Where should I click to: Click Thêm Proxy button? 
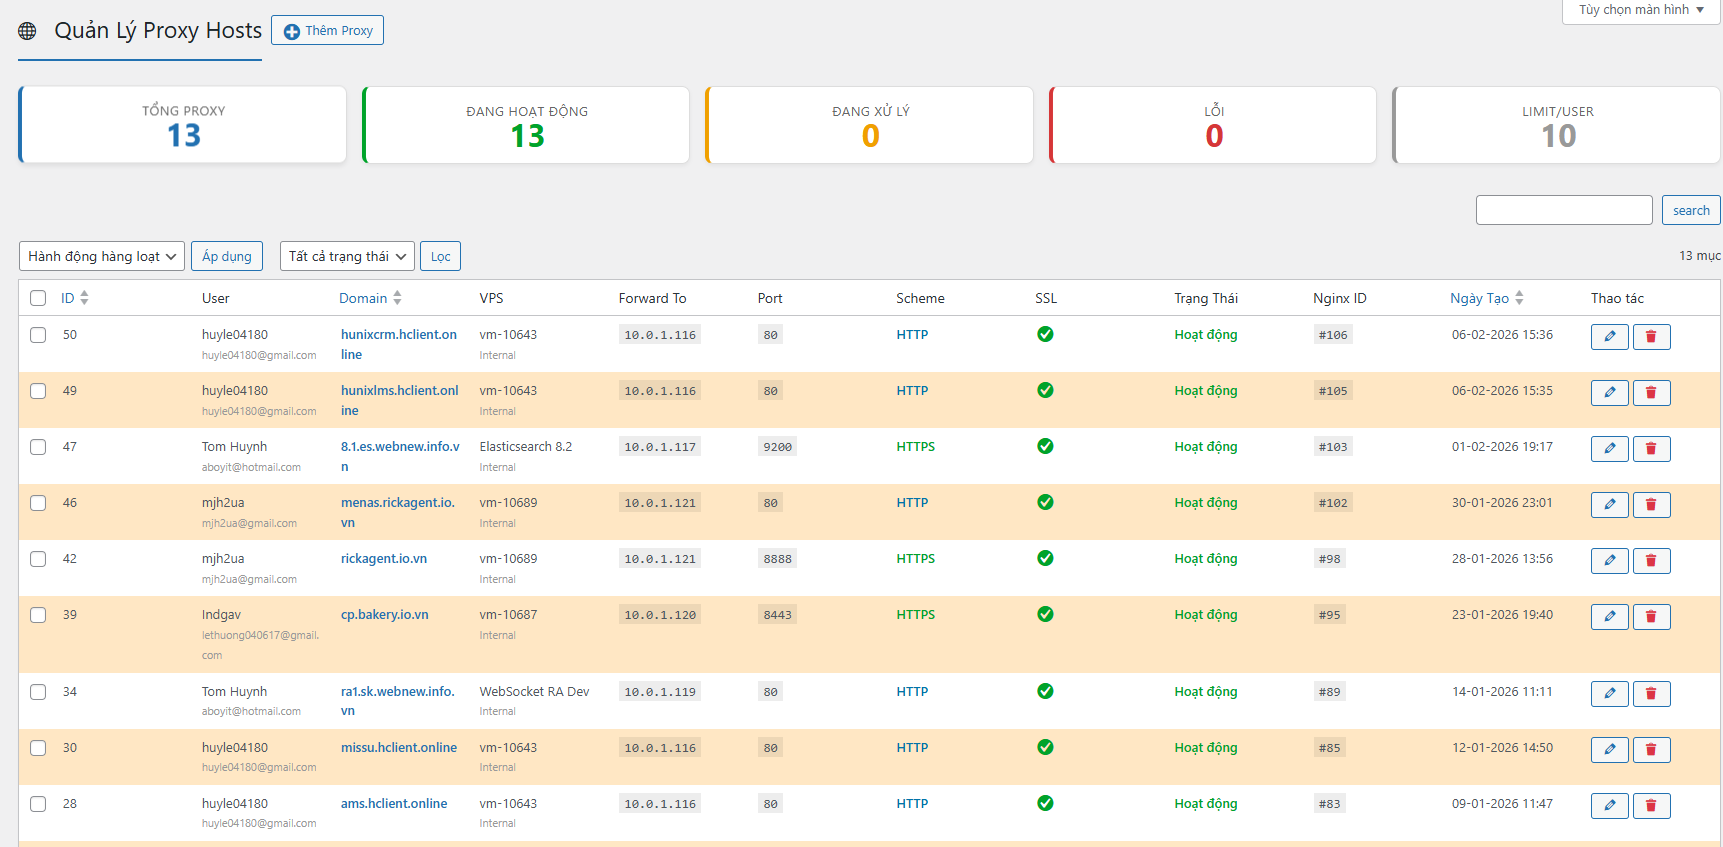[x=327, y=31]
